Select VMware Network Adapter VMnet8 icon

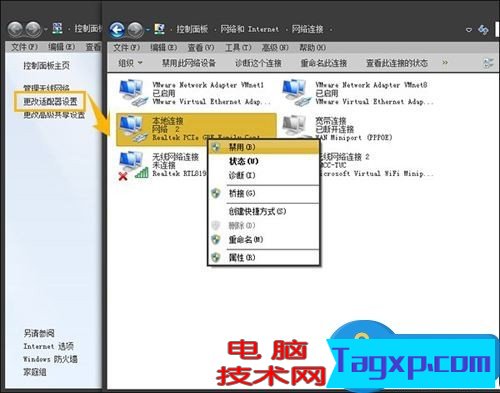296,93
